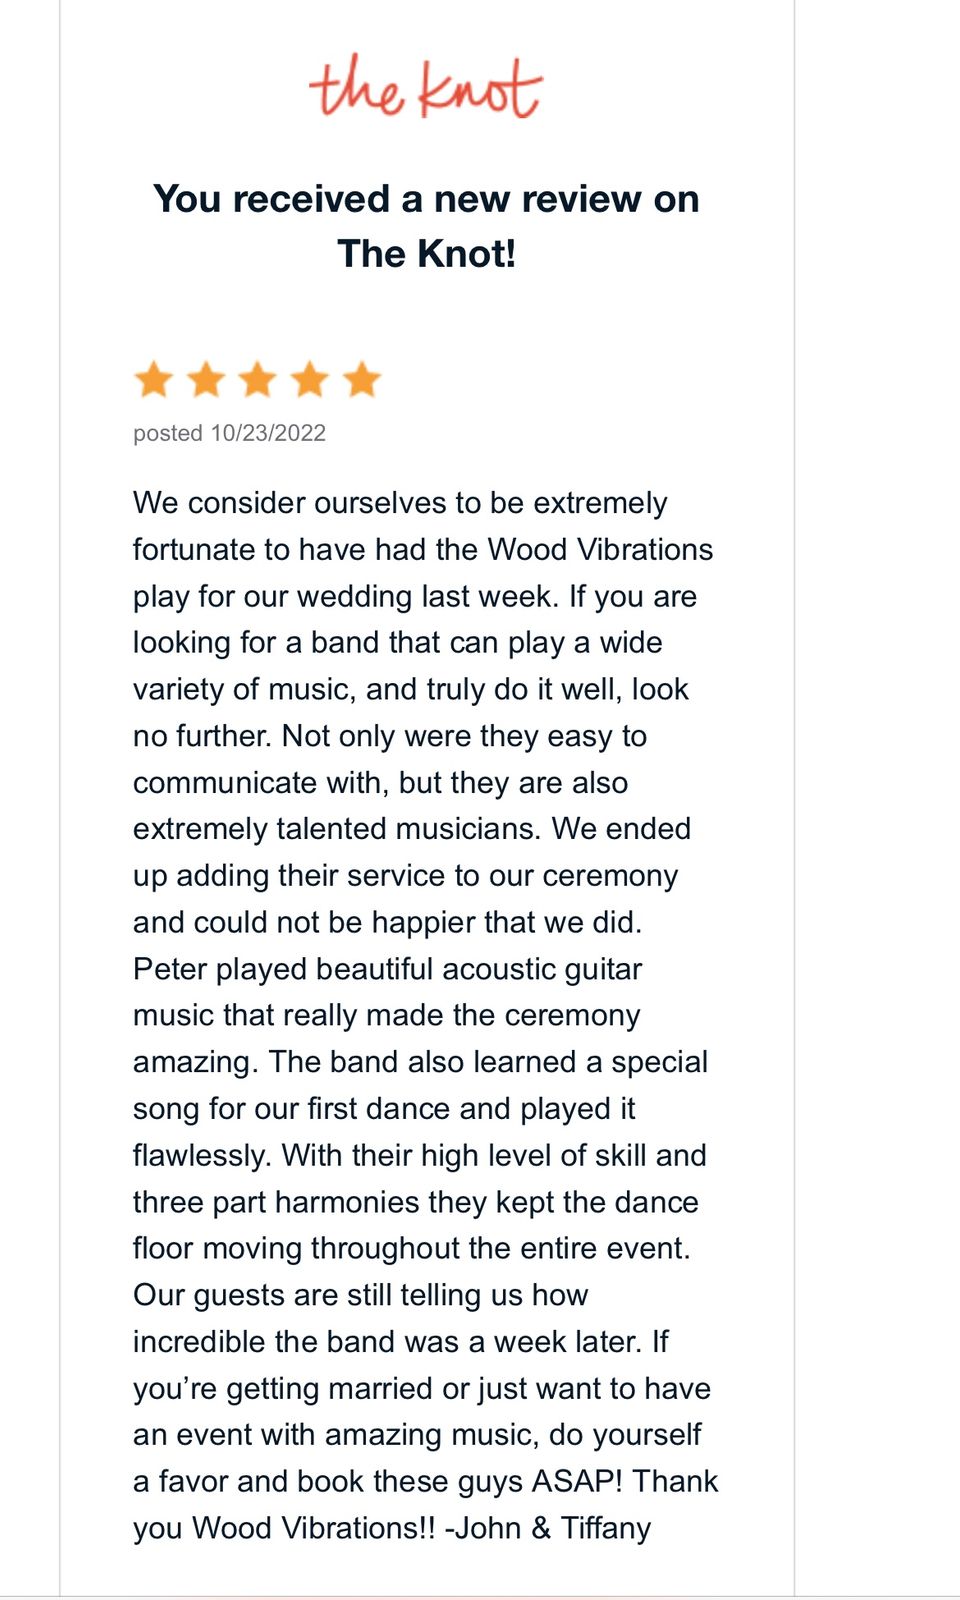Click the "You received a new review" heading
This screenshot has width=960, height=1600.
tap(426, 199)
